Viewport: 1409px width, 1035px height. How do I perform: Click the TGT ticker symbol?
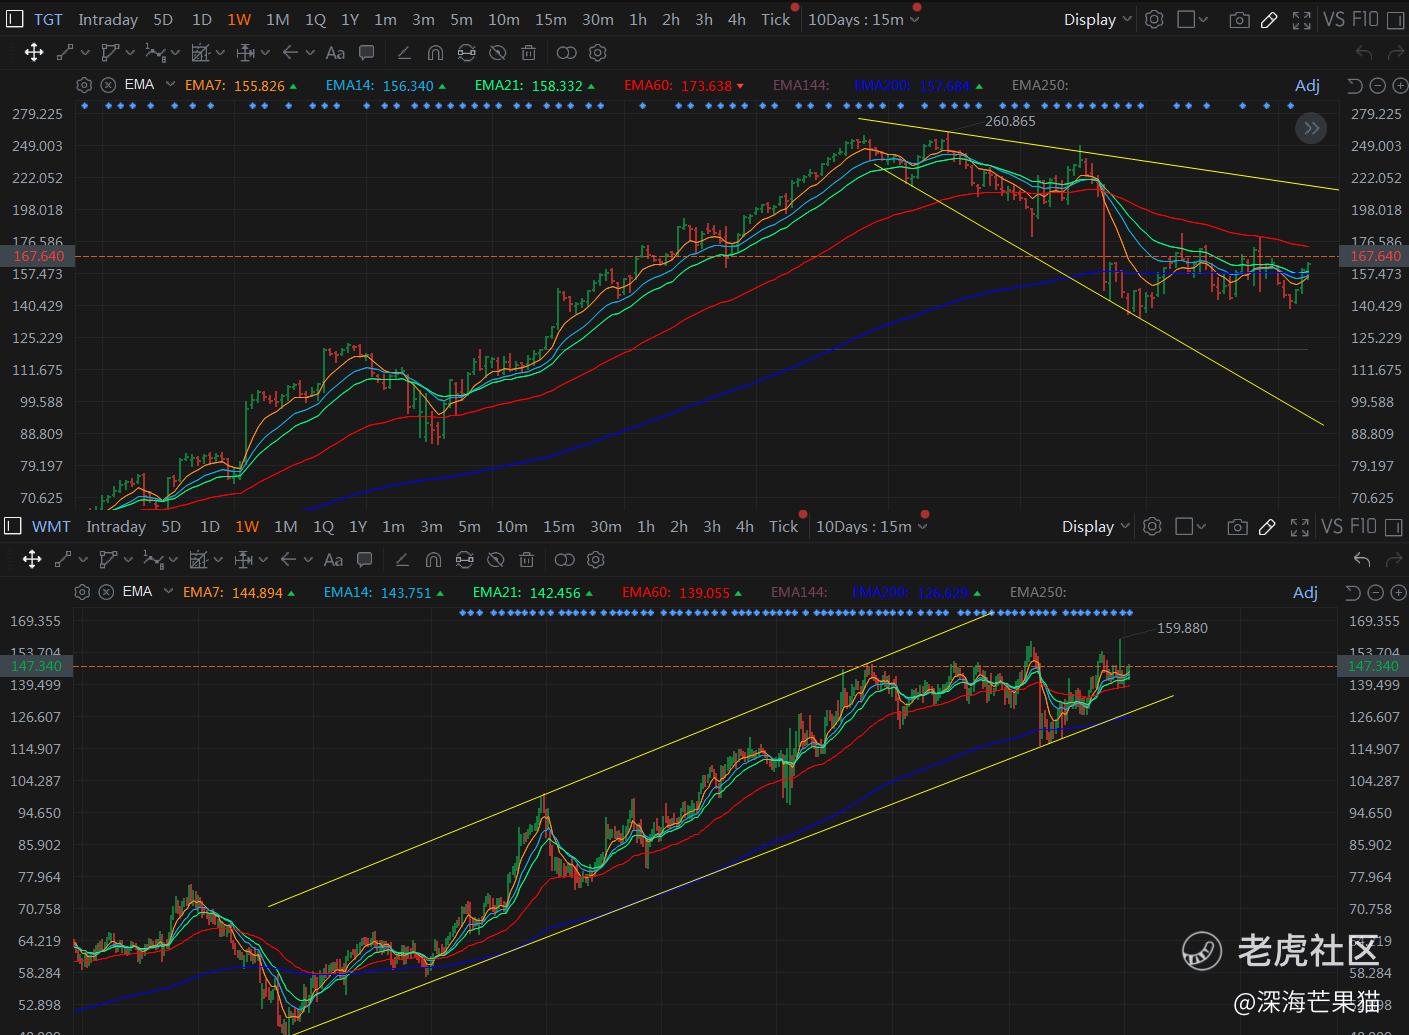click(48, 20)
